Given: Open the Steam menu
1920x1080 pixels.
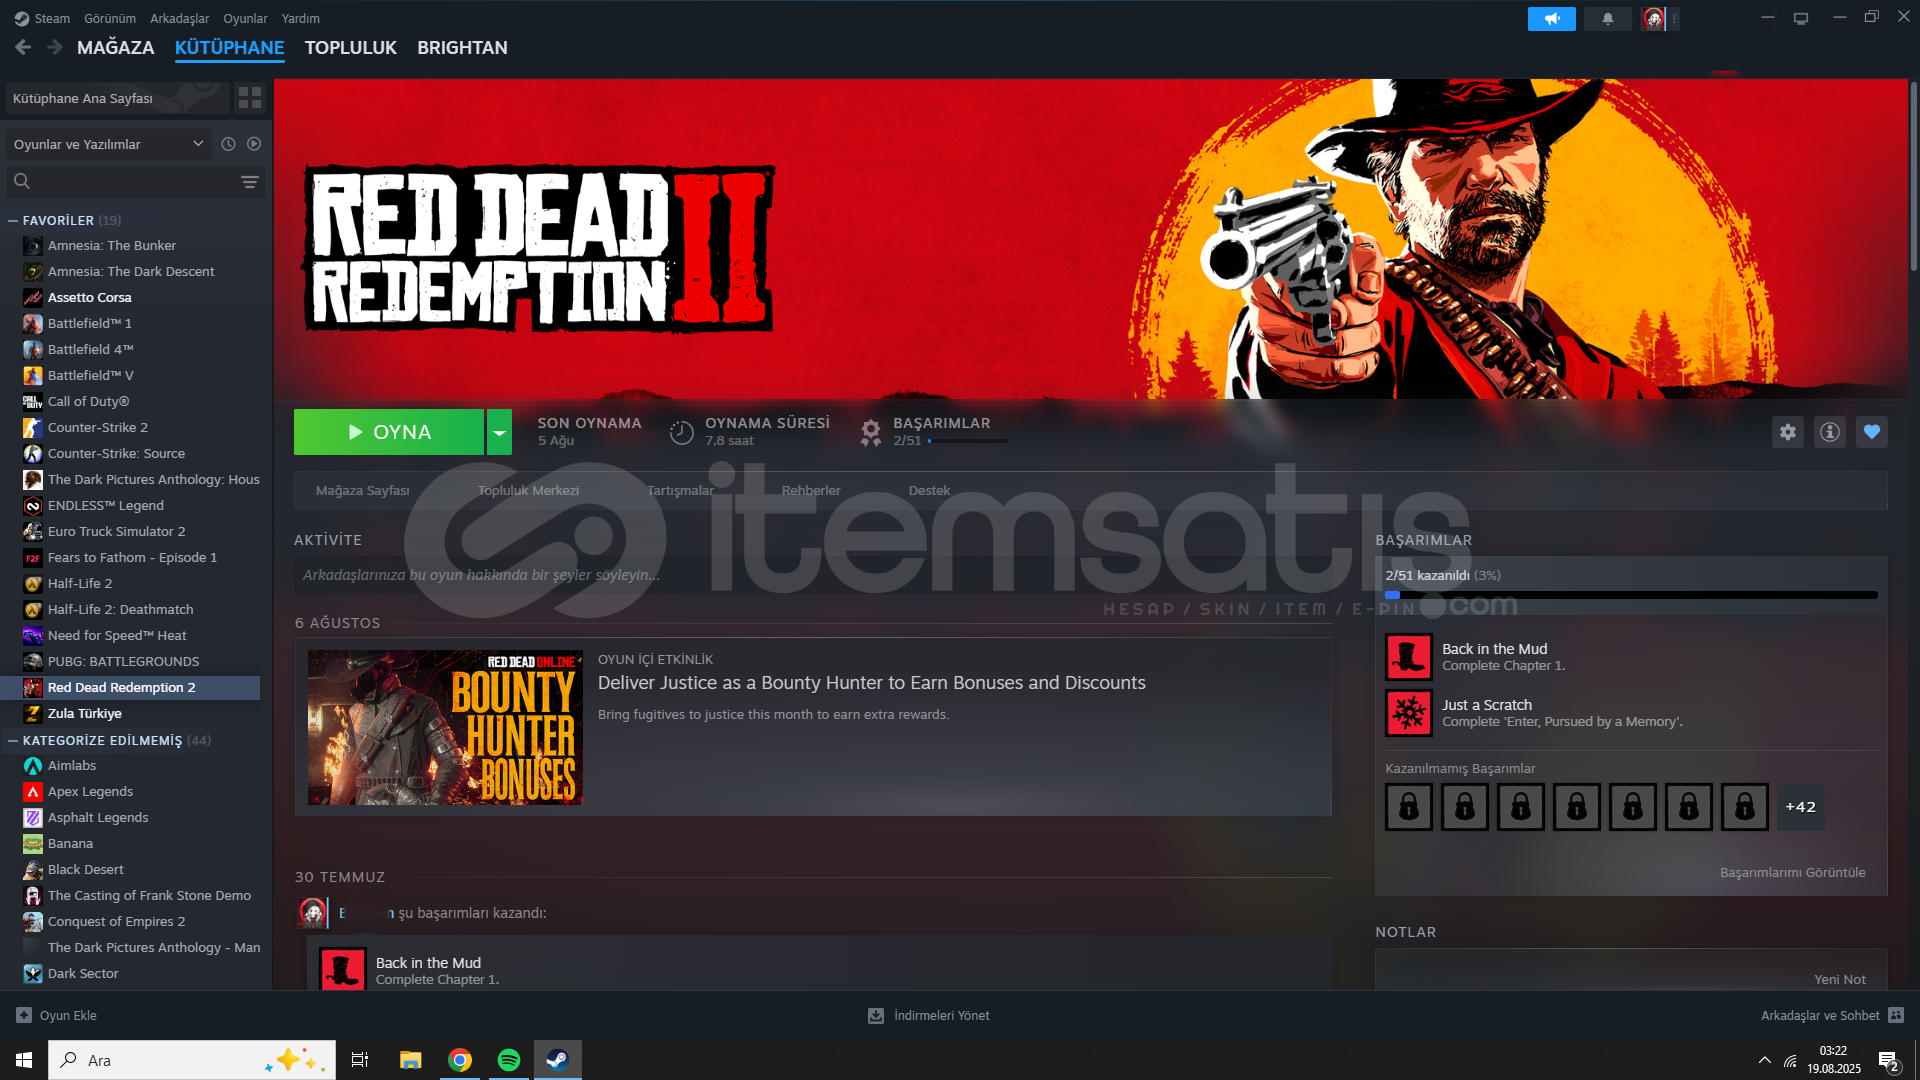Looking at the screenshot, I should coord(42,18).
